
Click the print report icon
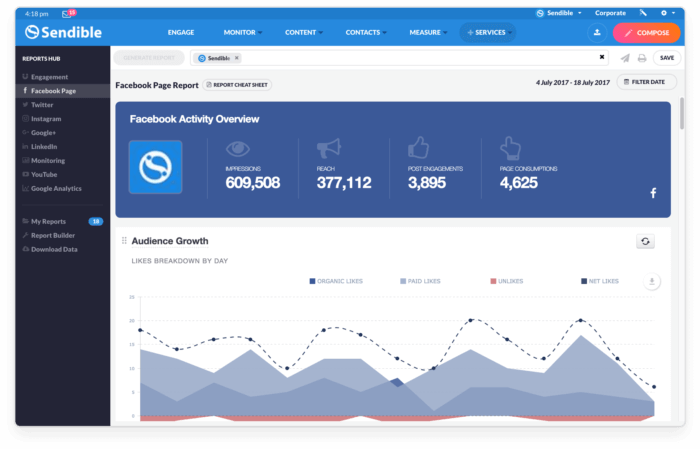coord(641,58)
